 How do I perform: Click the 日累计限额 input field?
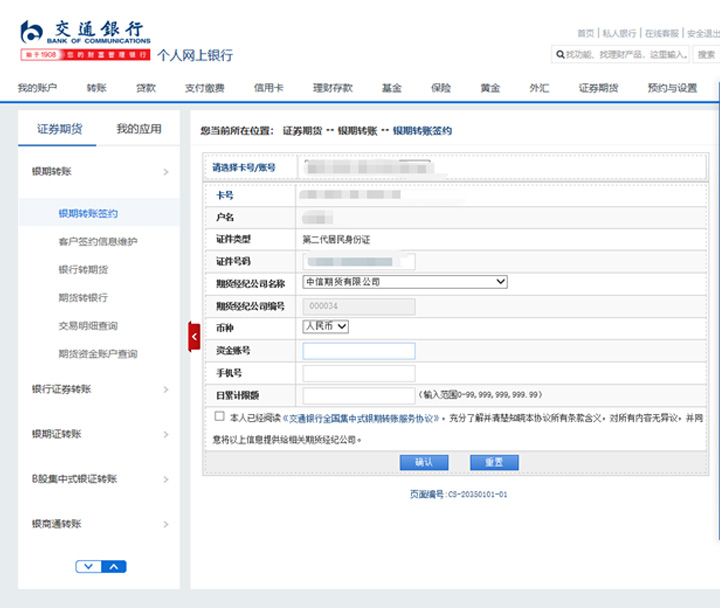click(358, 395)
